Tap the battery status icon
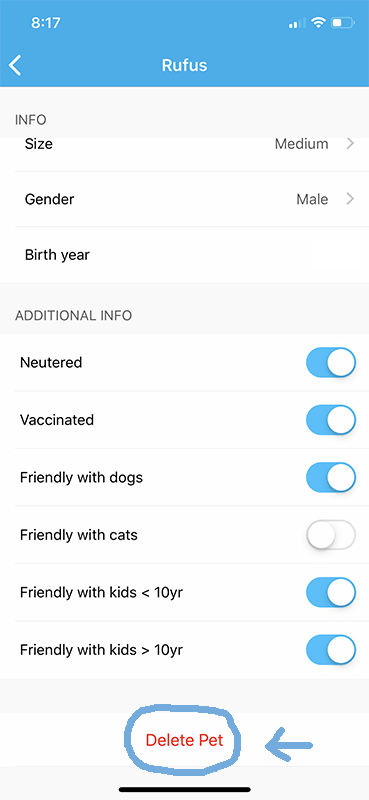The image size is (369, 800). (x=342, y=23)
